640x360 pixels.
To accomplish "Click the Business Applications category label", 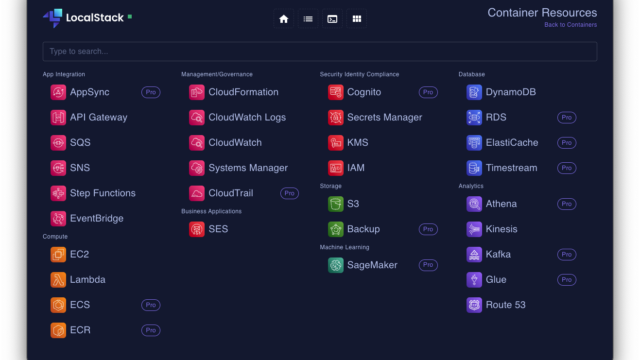I will pyautogui.click(x=211, y=211).
